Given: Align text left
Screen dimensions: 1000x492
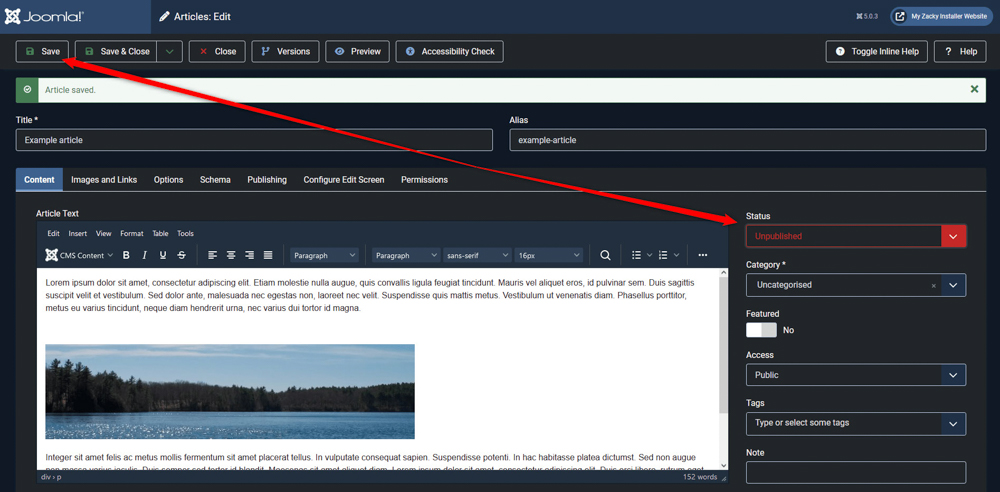Looking at the screenshot, I should 212,255.
